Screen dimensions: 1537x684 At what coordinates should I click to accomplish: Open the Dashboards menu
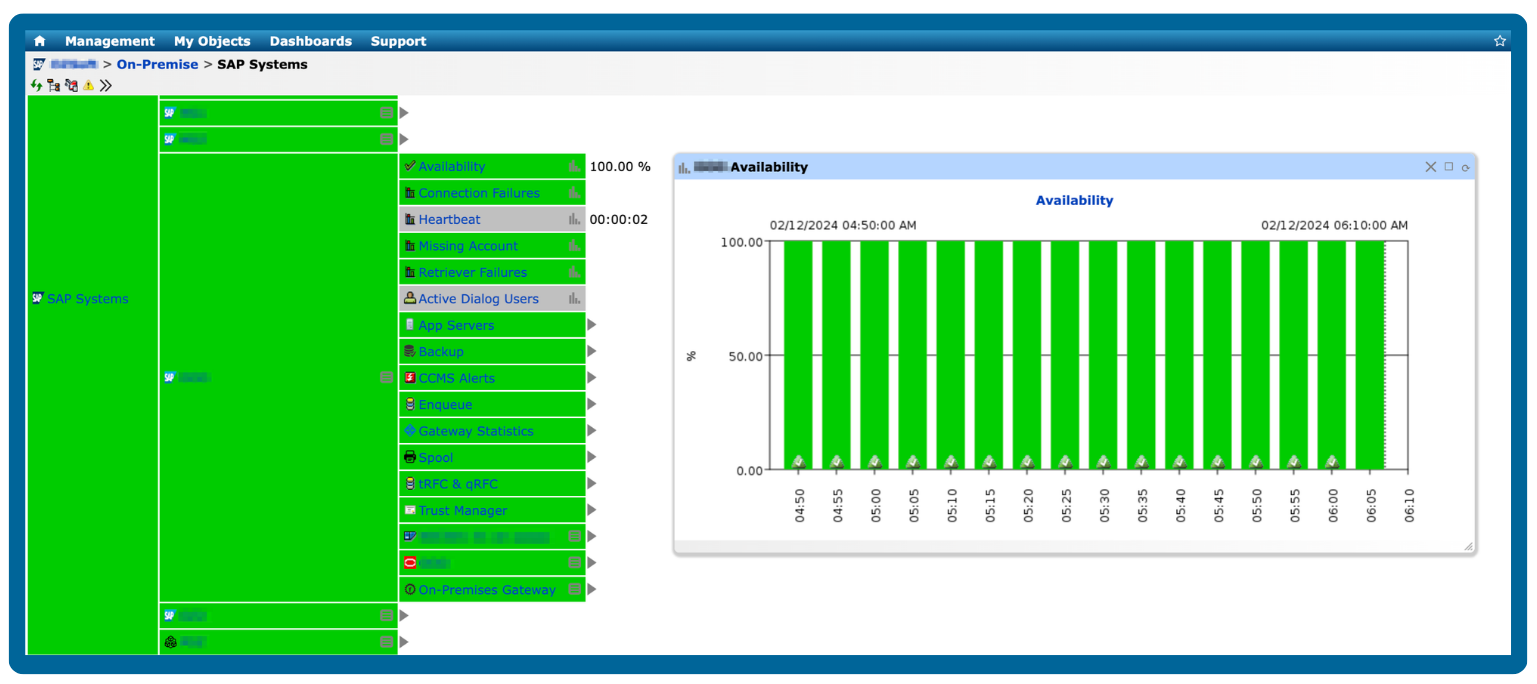311,41
